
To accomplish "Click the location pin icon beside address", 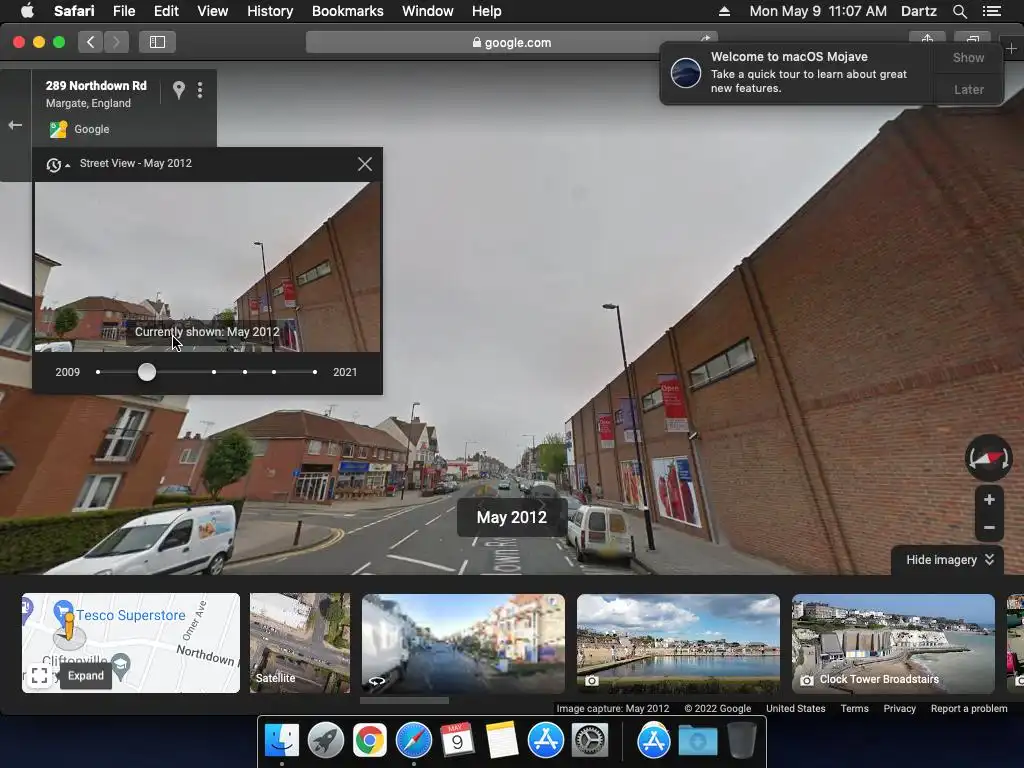I will tap(178, 90).
